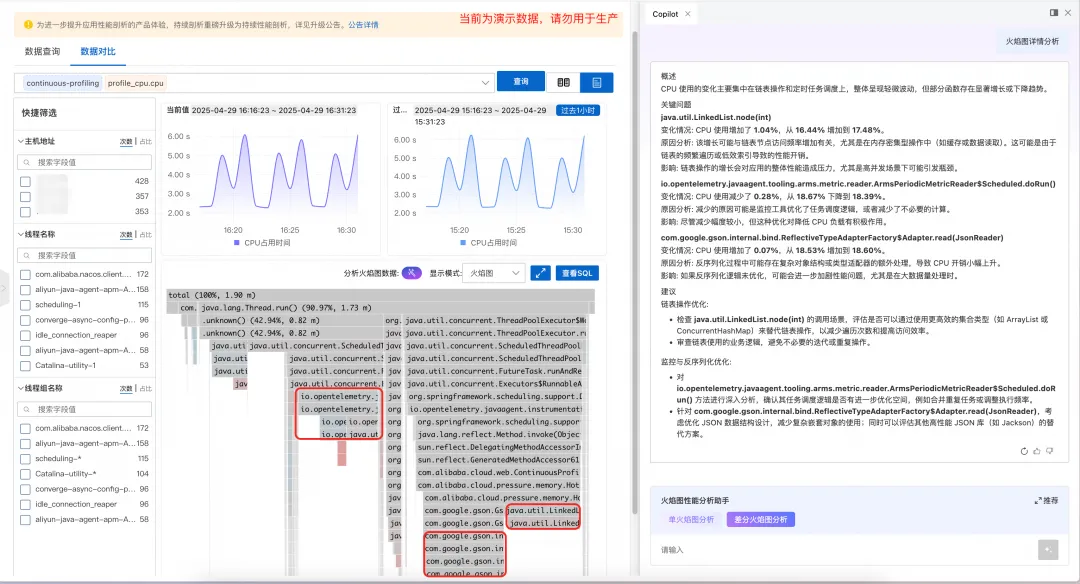Toggle the 分析火焰图数据 switch

coord(411,273)
